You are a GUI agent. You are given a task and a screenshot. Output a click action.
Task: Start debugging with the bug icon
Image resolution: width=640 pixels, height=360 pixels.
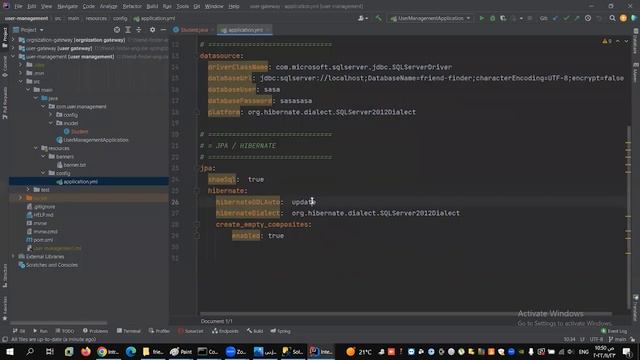click(492, 18)
